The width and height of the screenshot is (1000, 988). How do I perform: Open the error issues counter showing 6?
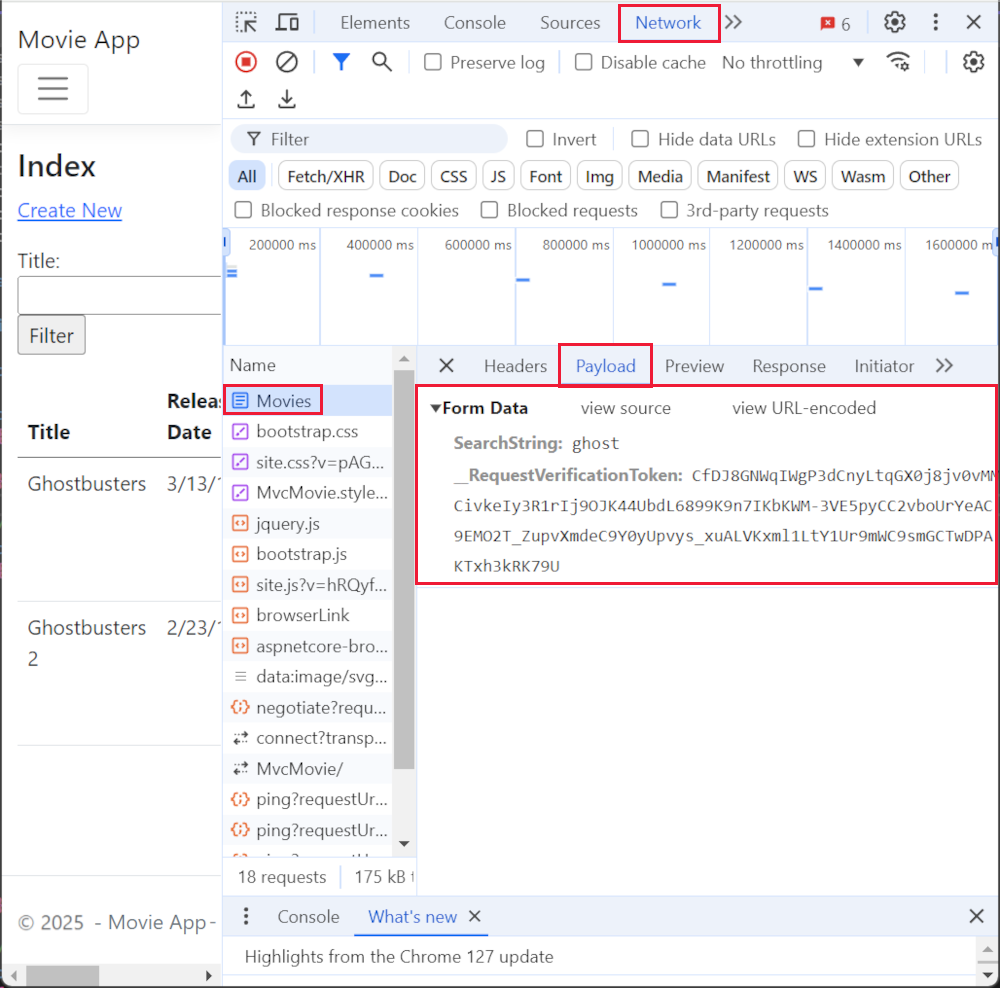[x=835, y=24]
